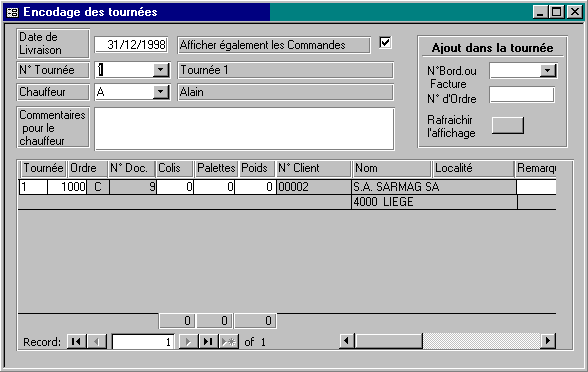Click the Colis cell in row

[175, 187]
